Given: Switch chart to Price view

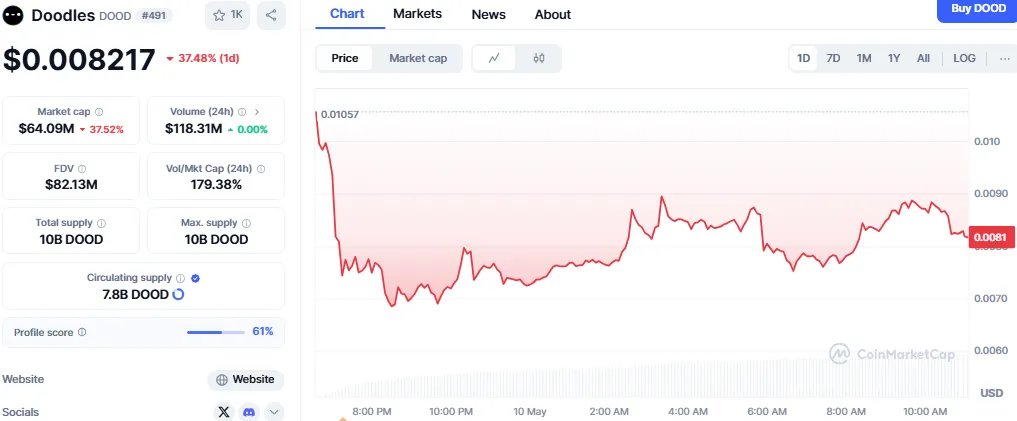Looking at the screenshot, I should point(345,58).
